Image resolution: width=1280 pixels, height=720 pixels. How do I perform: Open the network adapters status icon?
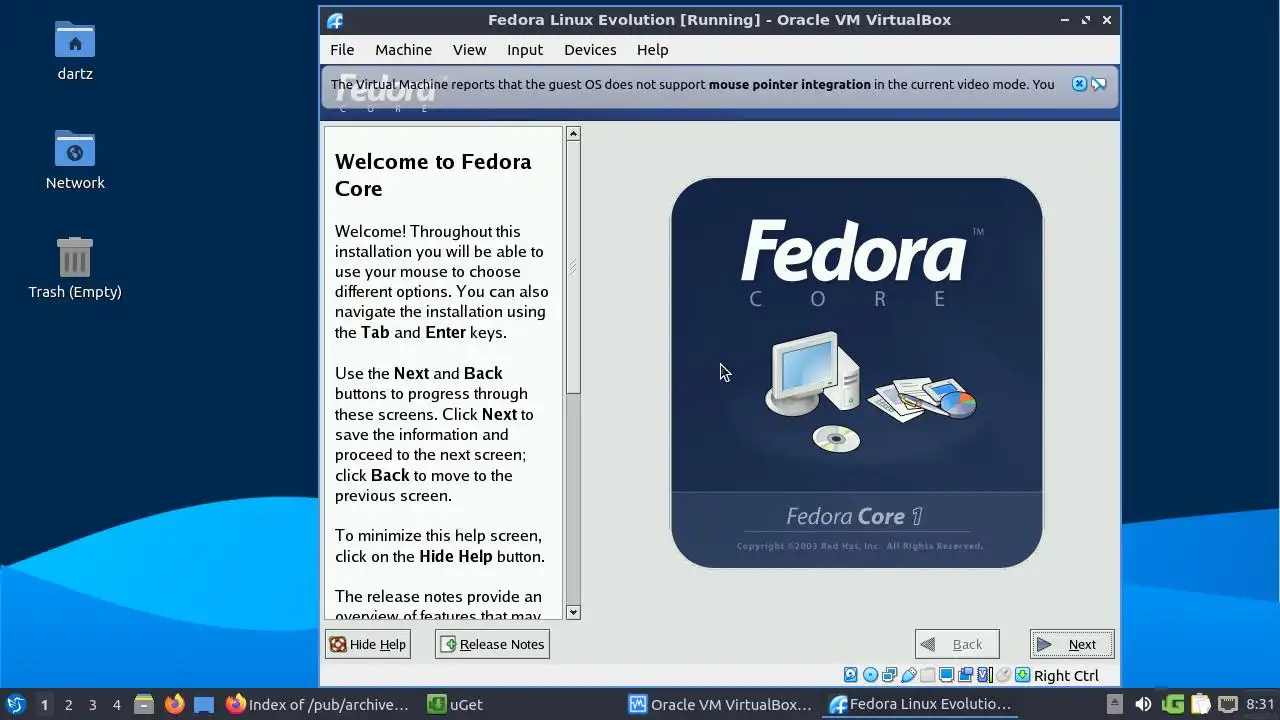(x=889, y=675)
